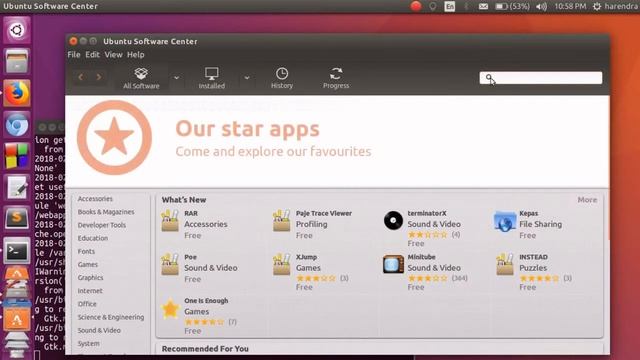This screenshot has width=640, height=360.
Task: Open the orange Software Center launcher icon
Action: 17,319
